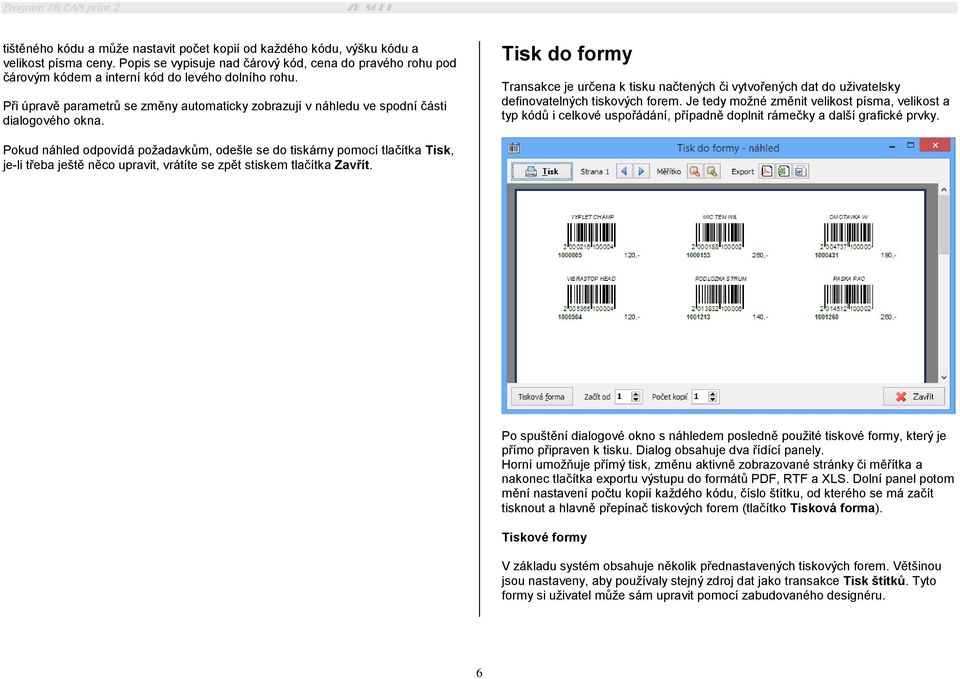Screen dimensions: 960x679
Task: Click the 'Tisk do formy' heading
Action: [x=567, y=54]
